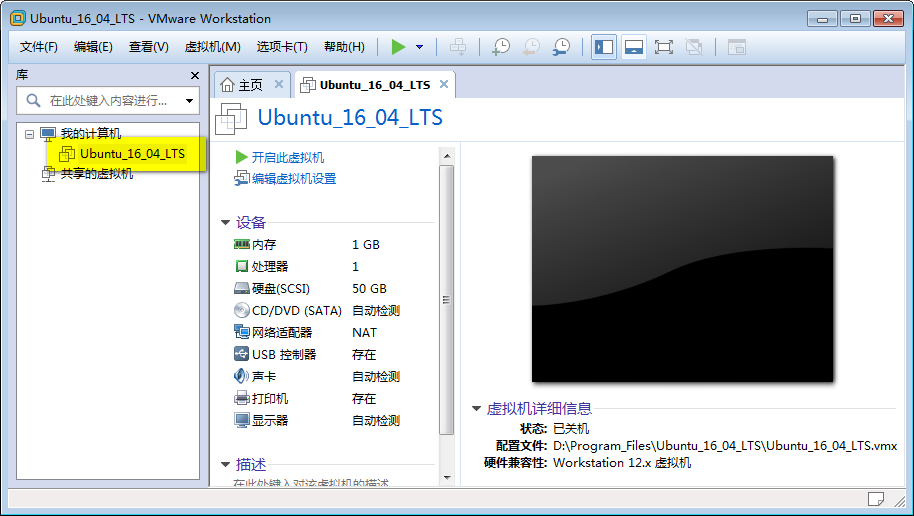This screenshot has width=914, height=516.
Task: Click the VMware Workstation title bar icon
Action: pos(18,18)
